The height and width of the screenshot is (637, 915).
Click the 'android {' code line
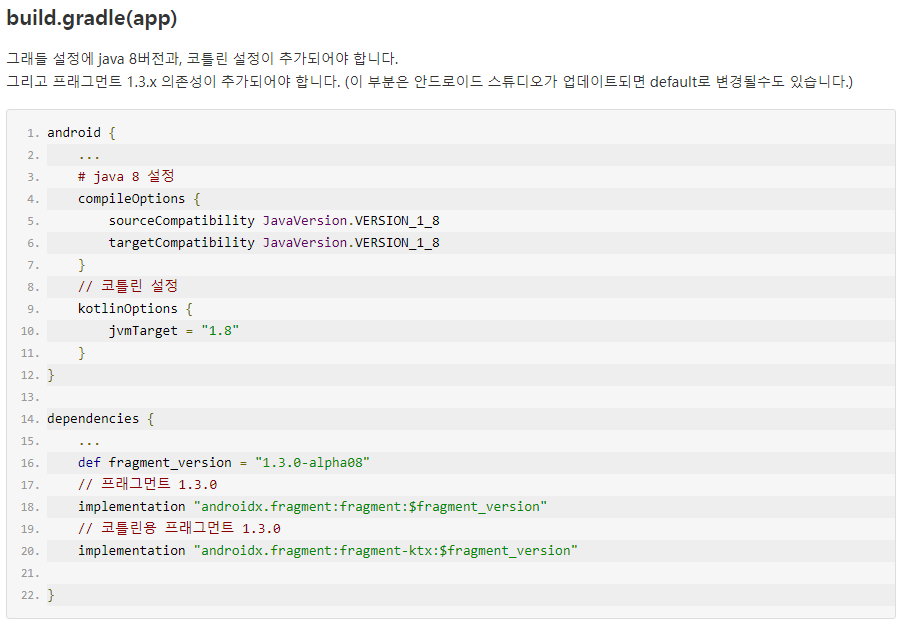point(81,133)
